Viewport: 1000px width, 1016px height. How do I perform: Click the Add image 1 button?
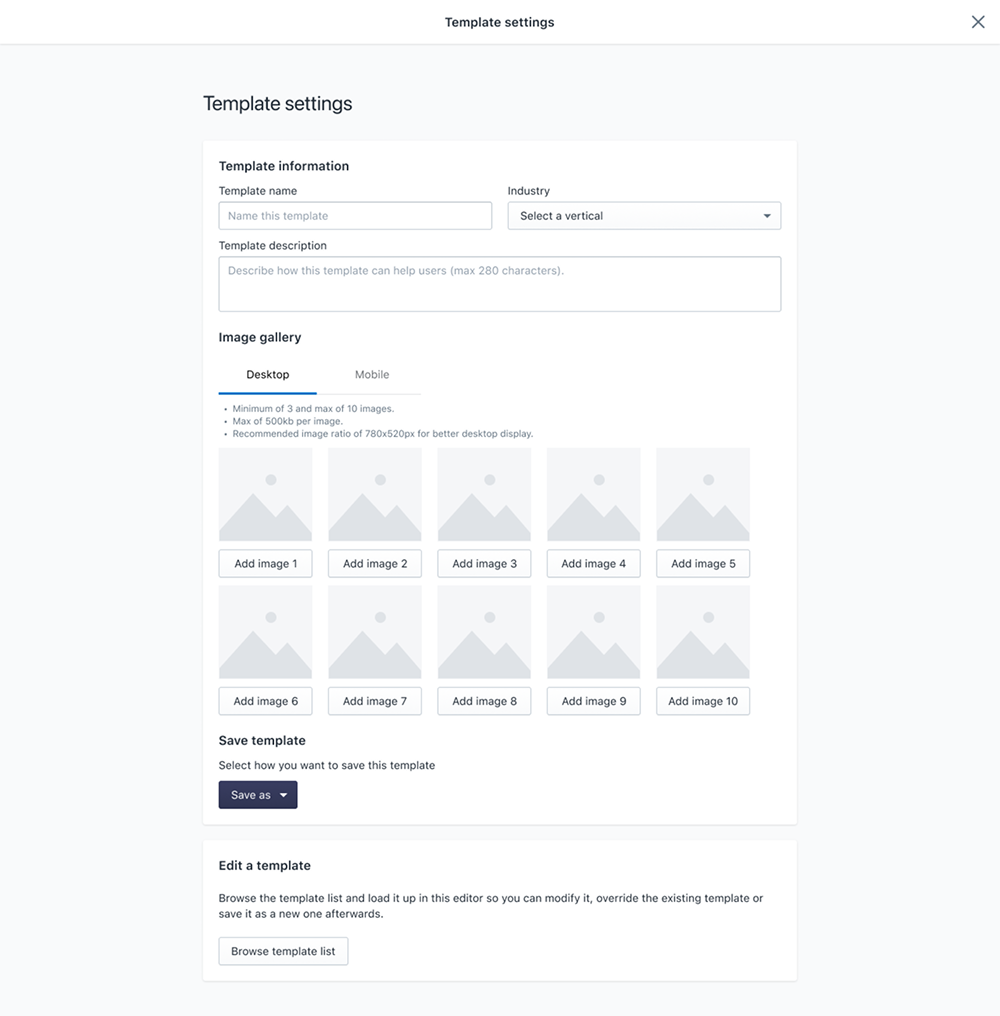(265, 563)
